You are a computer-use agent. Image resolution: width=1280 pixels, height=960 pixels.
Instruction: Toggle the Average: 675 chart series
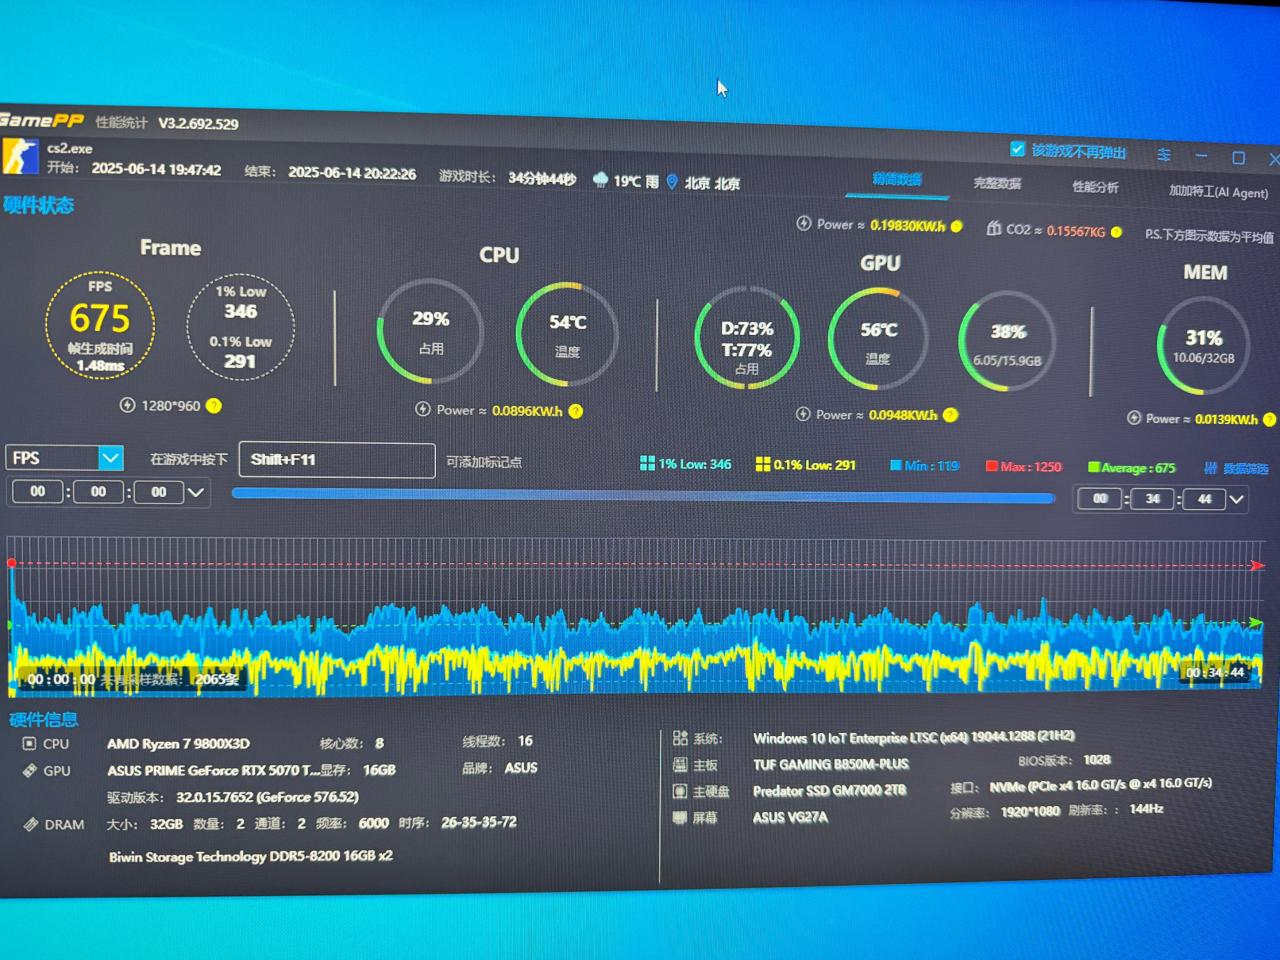1131,467
